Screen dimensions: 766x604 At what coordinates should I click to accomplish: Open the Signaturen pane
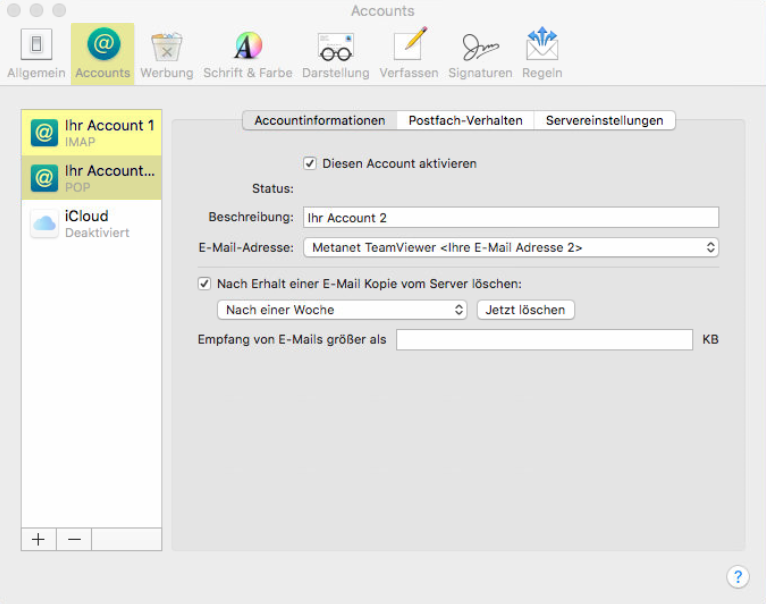click(480, 54)
